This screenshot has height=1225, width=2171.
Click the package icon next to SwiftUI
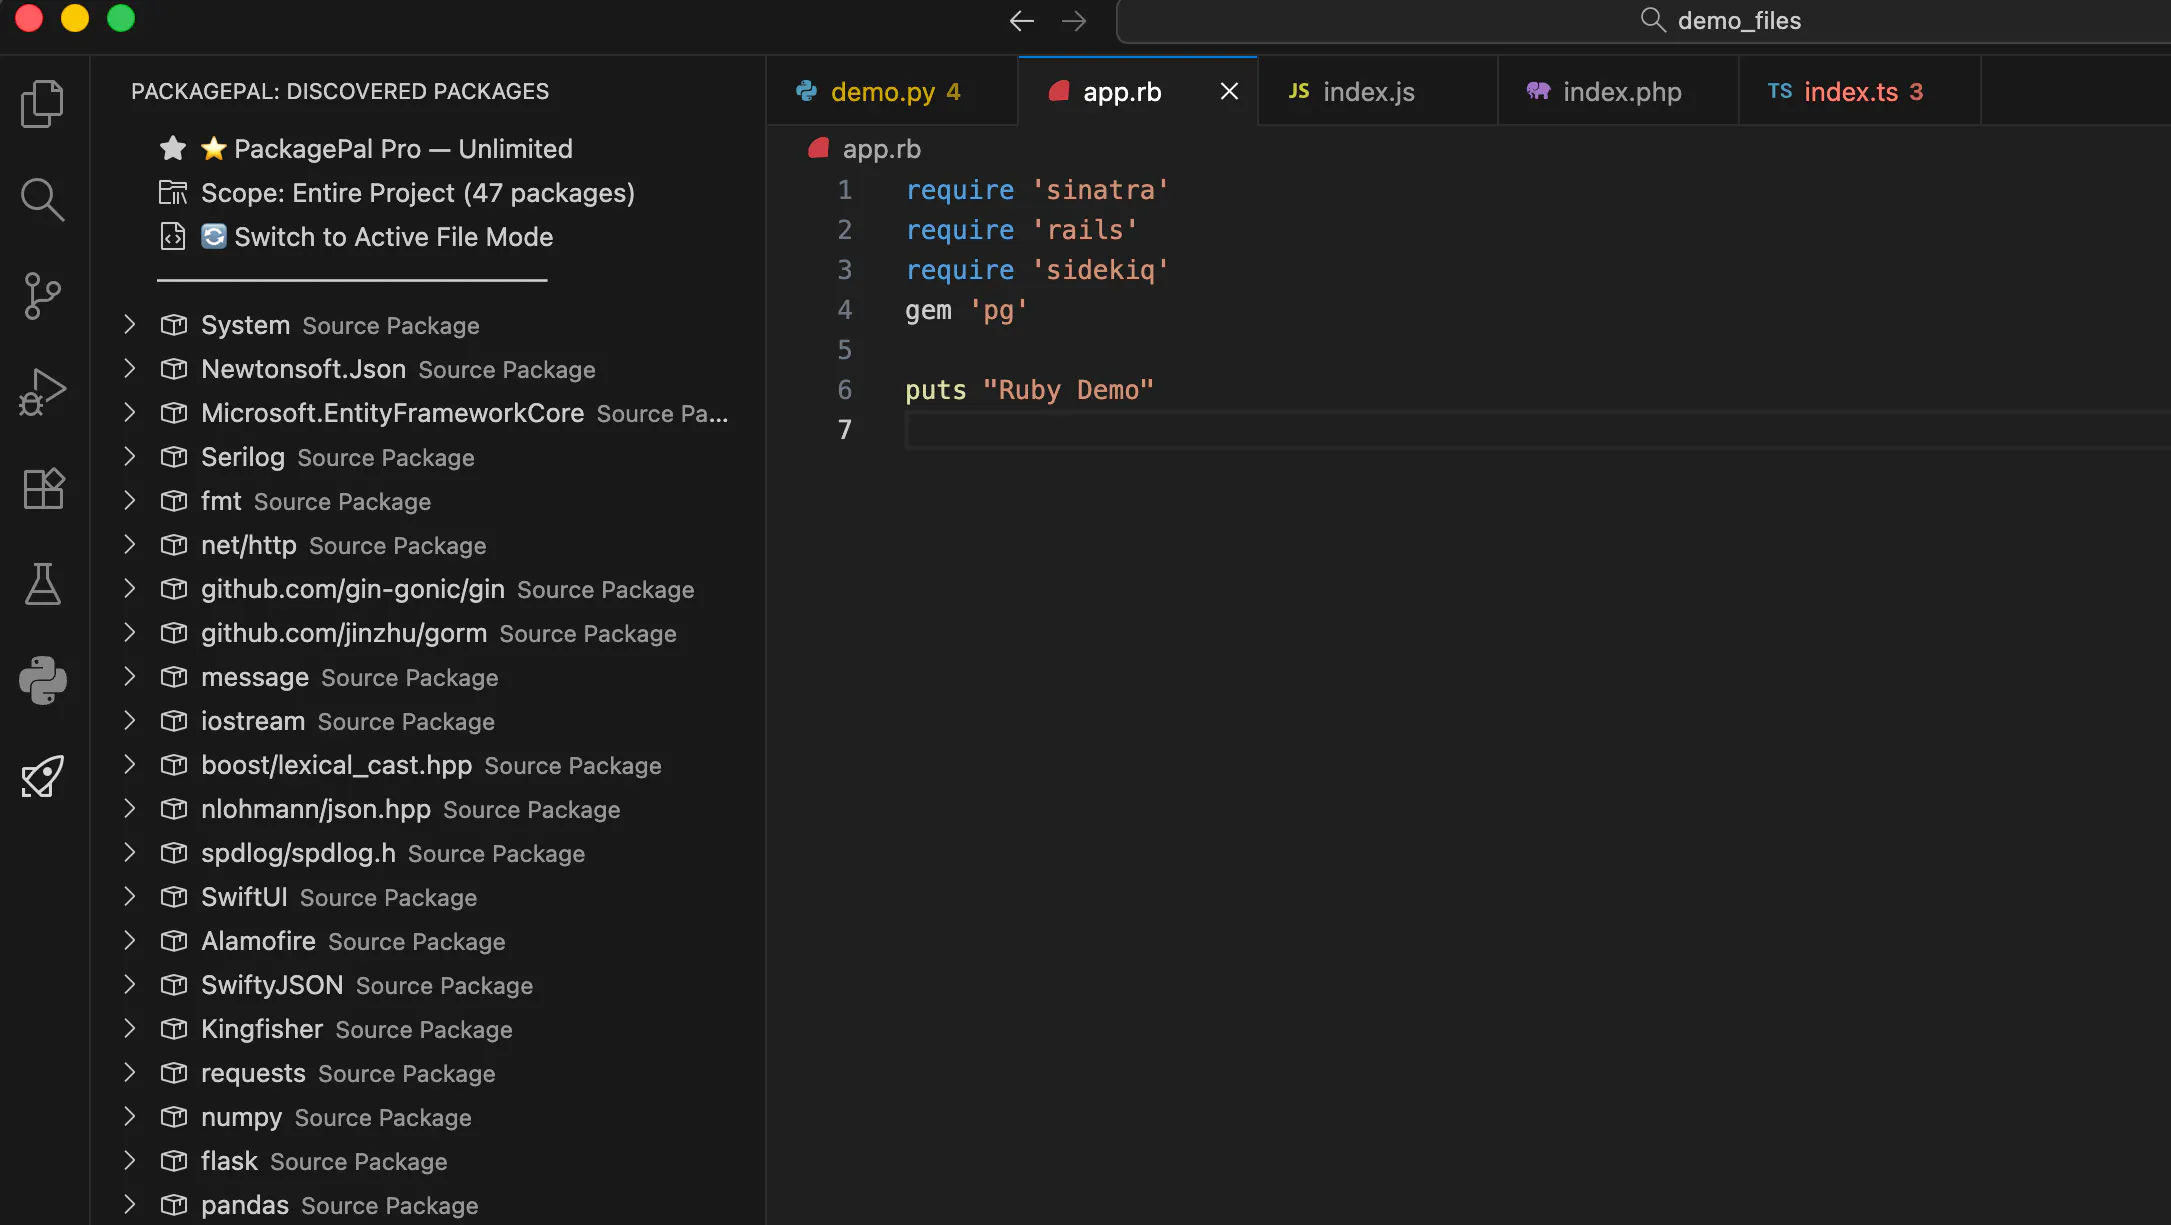click(174, 897)
